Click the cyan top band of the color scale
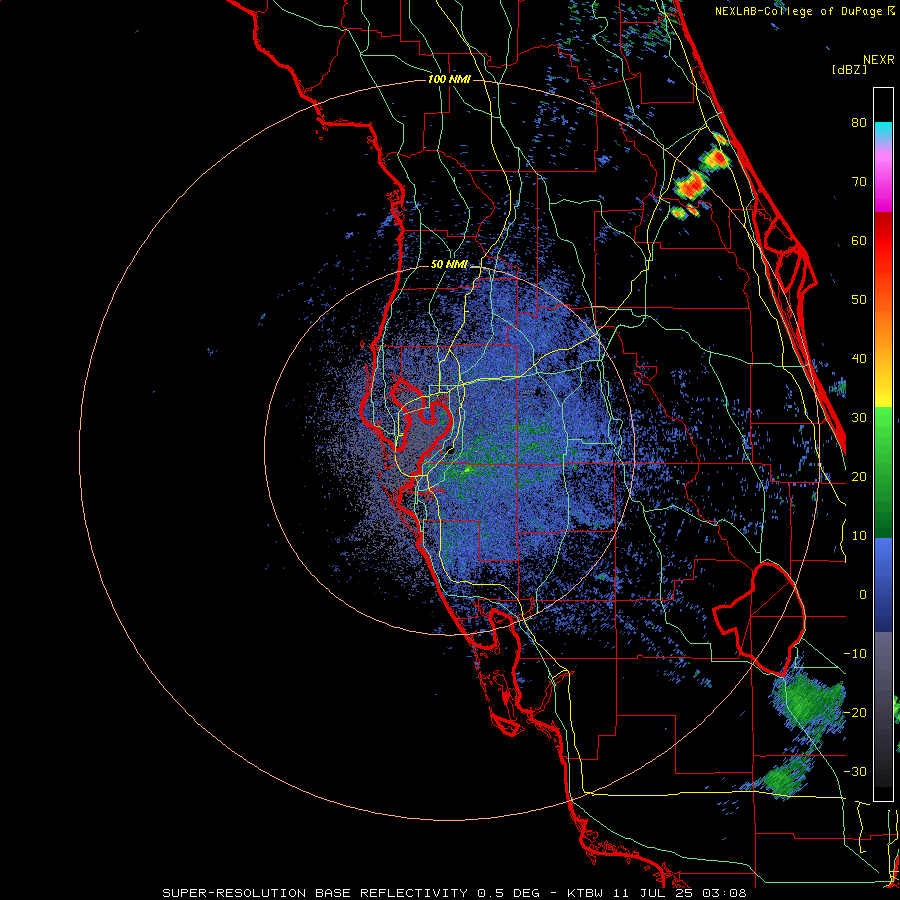Image resolution: width=900 pixels, height=900 pixels. point(883,132)
